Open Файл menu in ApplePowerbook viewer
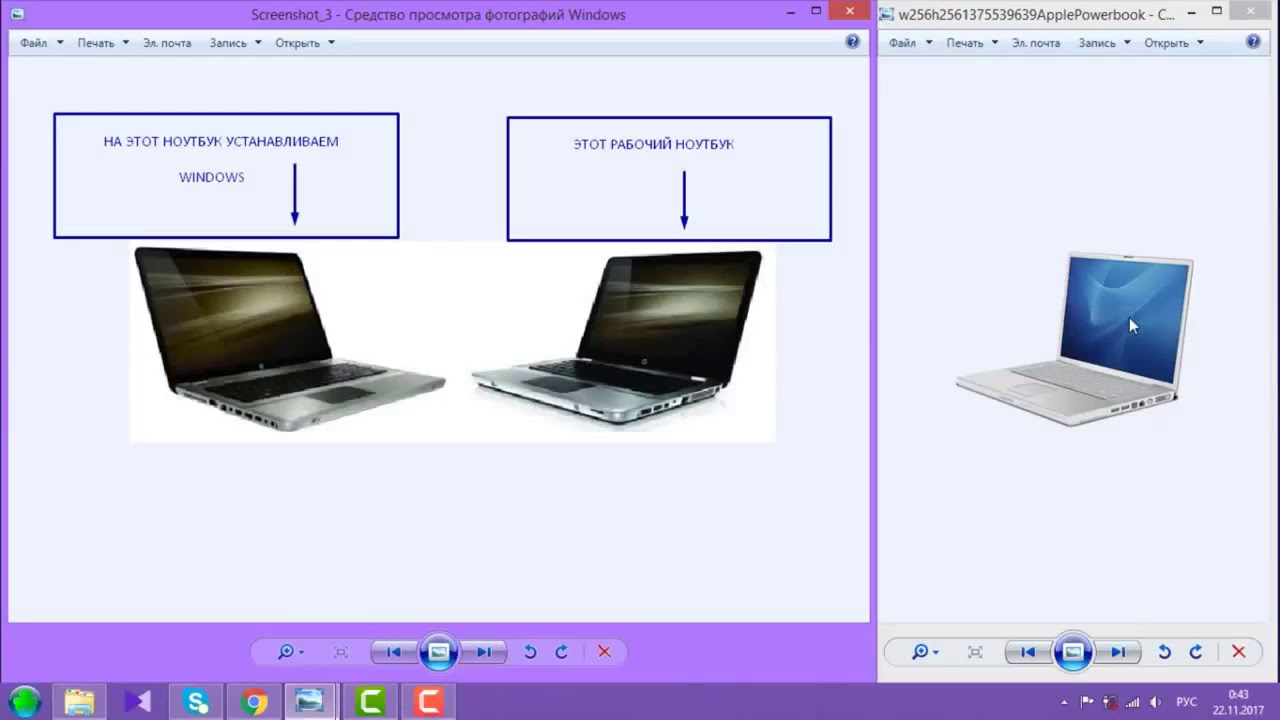 (x=910, y=43)
